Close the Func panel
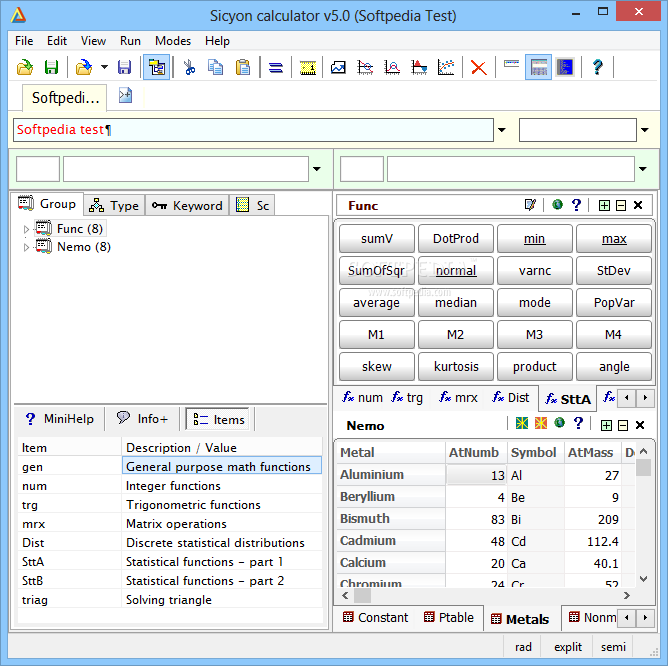Image resolution: width=668 pixels, height=666 pixels. click(638, 205)
